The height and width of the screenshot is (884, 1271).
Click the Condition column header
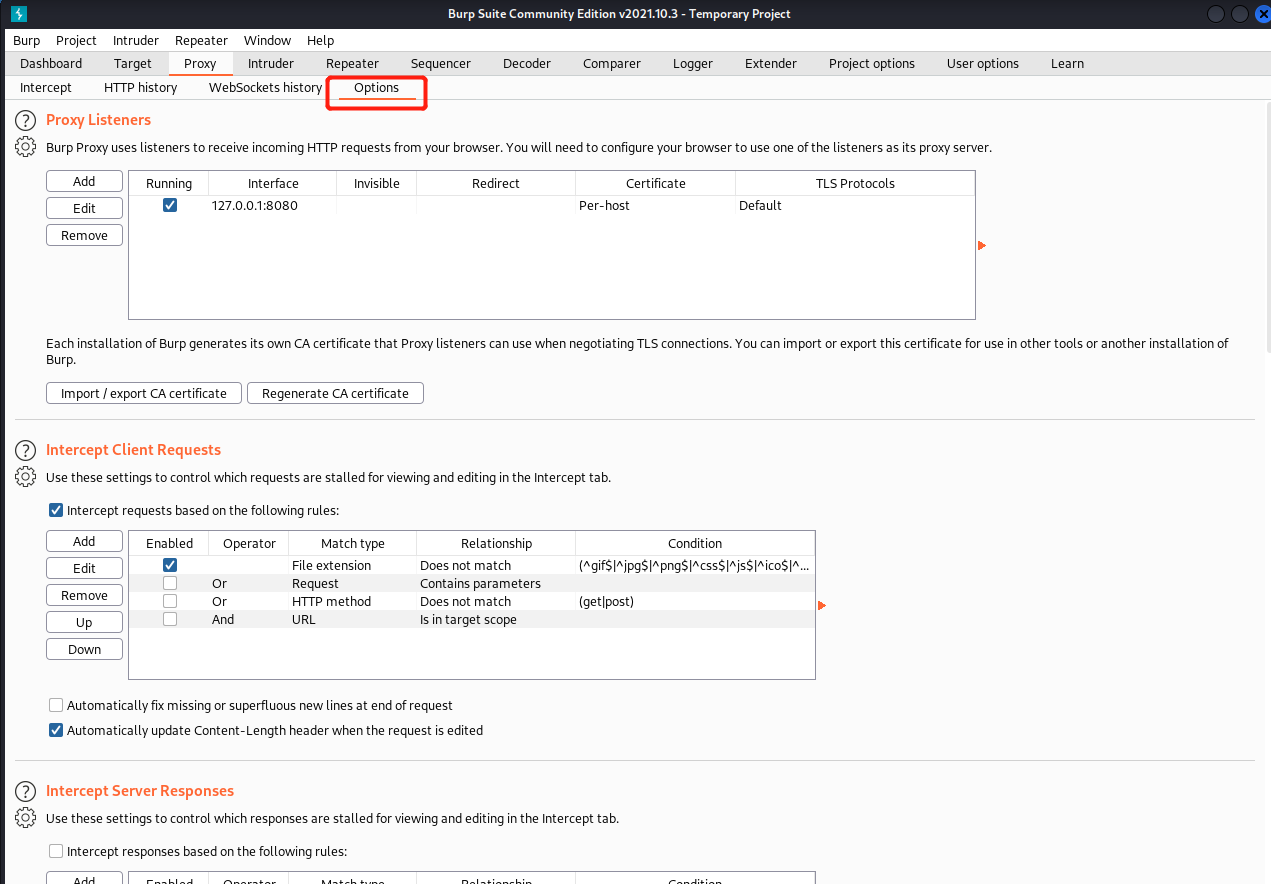point(695,543)
